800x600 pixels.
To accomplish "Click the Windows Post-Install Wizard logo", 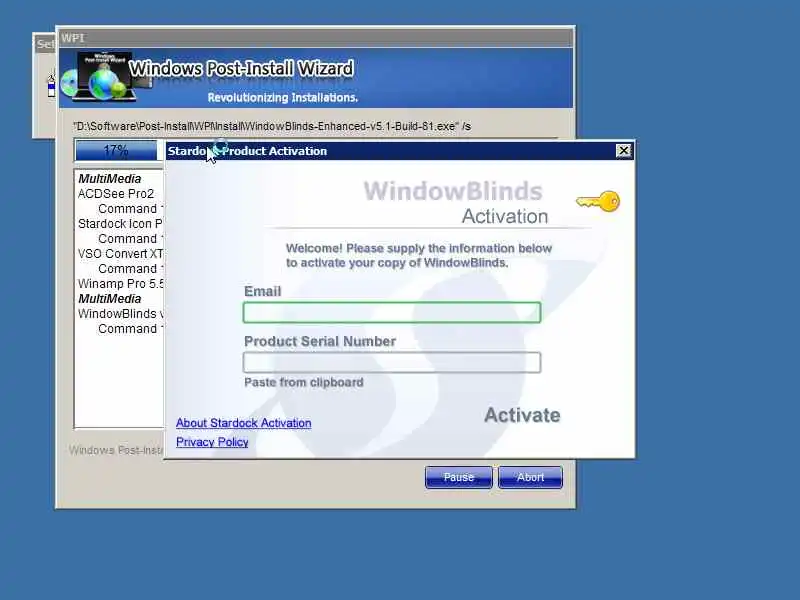I will click(105, 77).
